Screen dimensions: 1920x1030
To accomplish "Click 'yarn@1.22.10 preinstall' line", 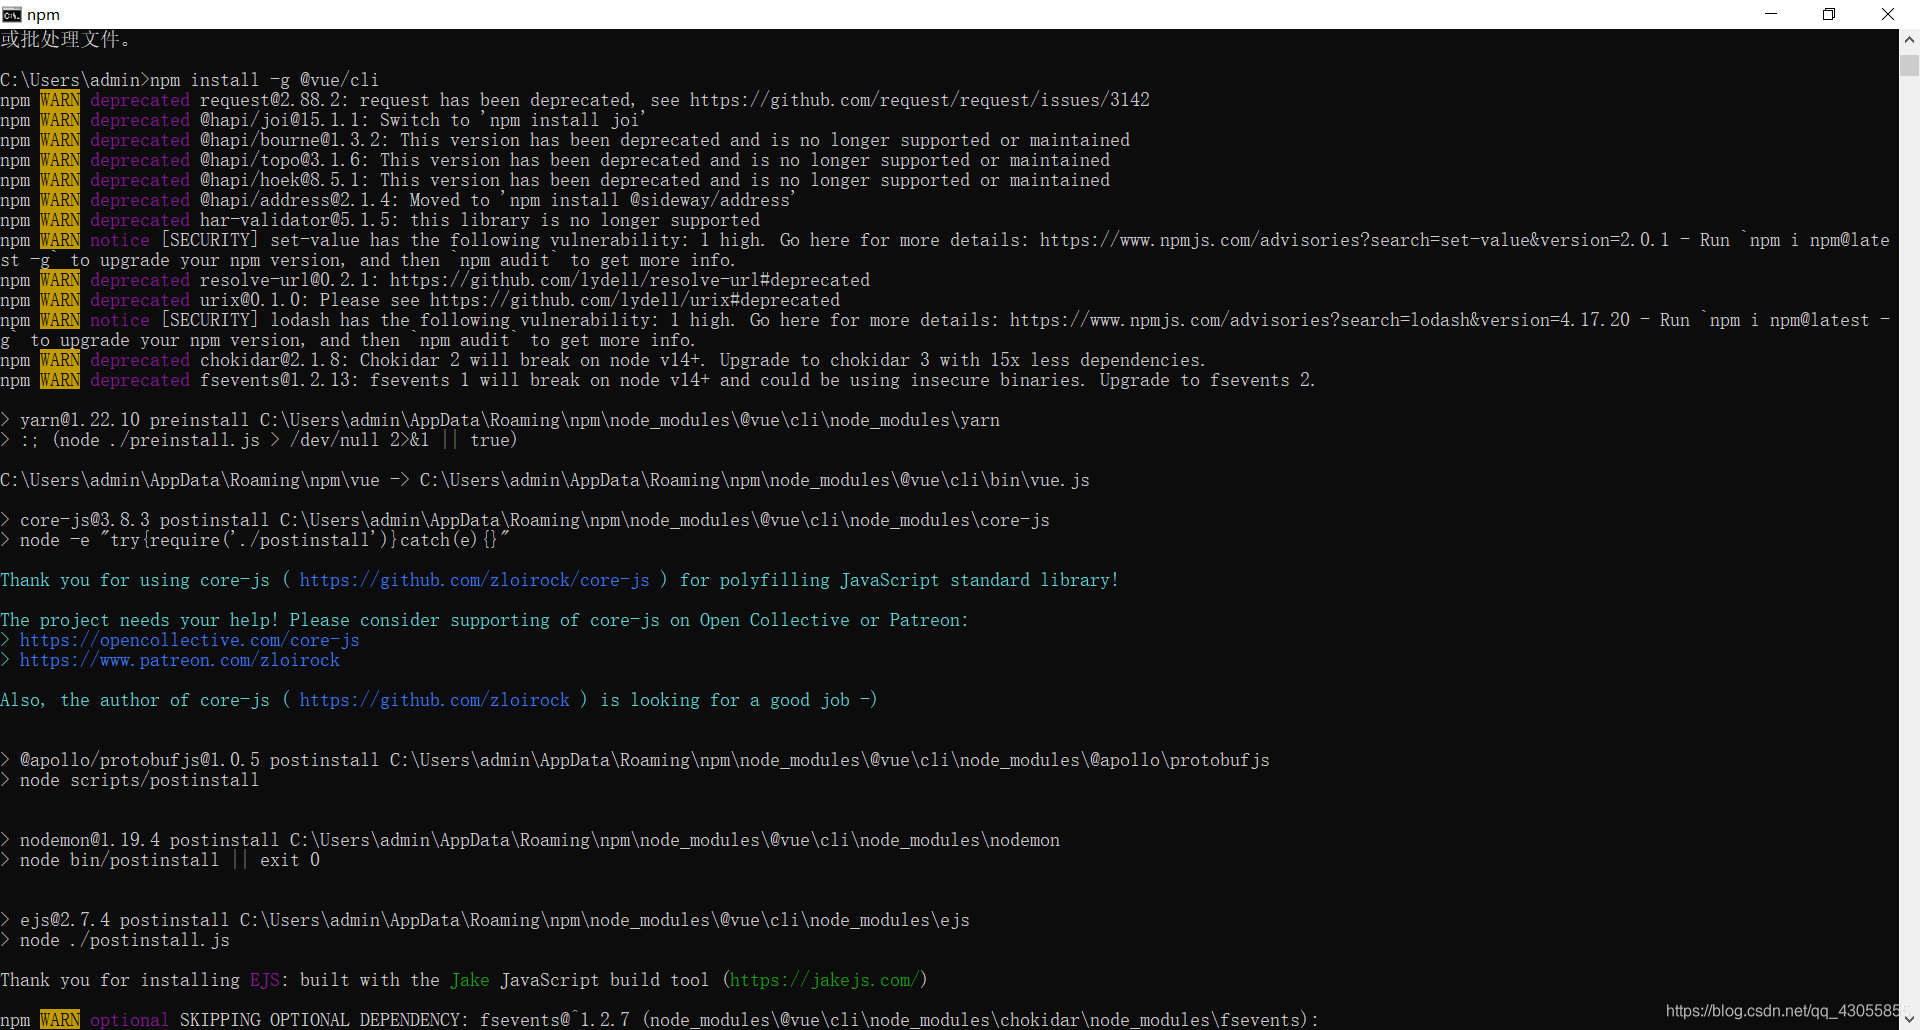I will coord(500,420).
